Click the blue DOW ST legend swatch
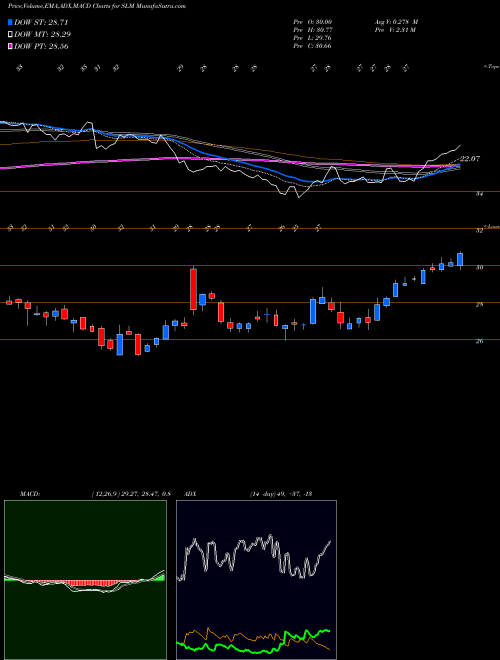The width and height of the screenshot is (500, 660). [x=11, y=22]
